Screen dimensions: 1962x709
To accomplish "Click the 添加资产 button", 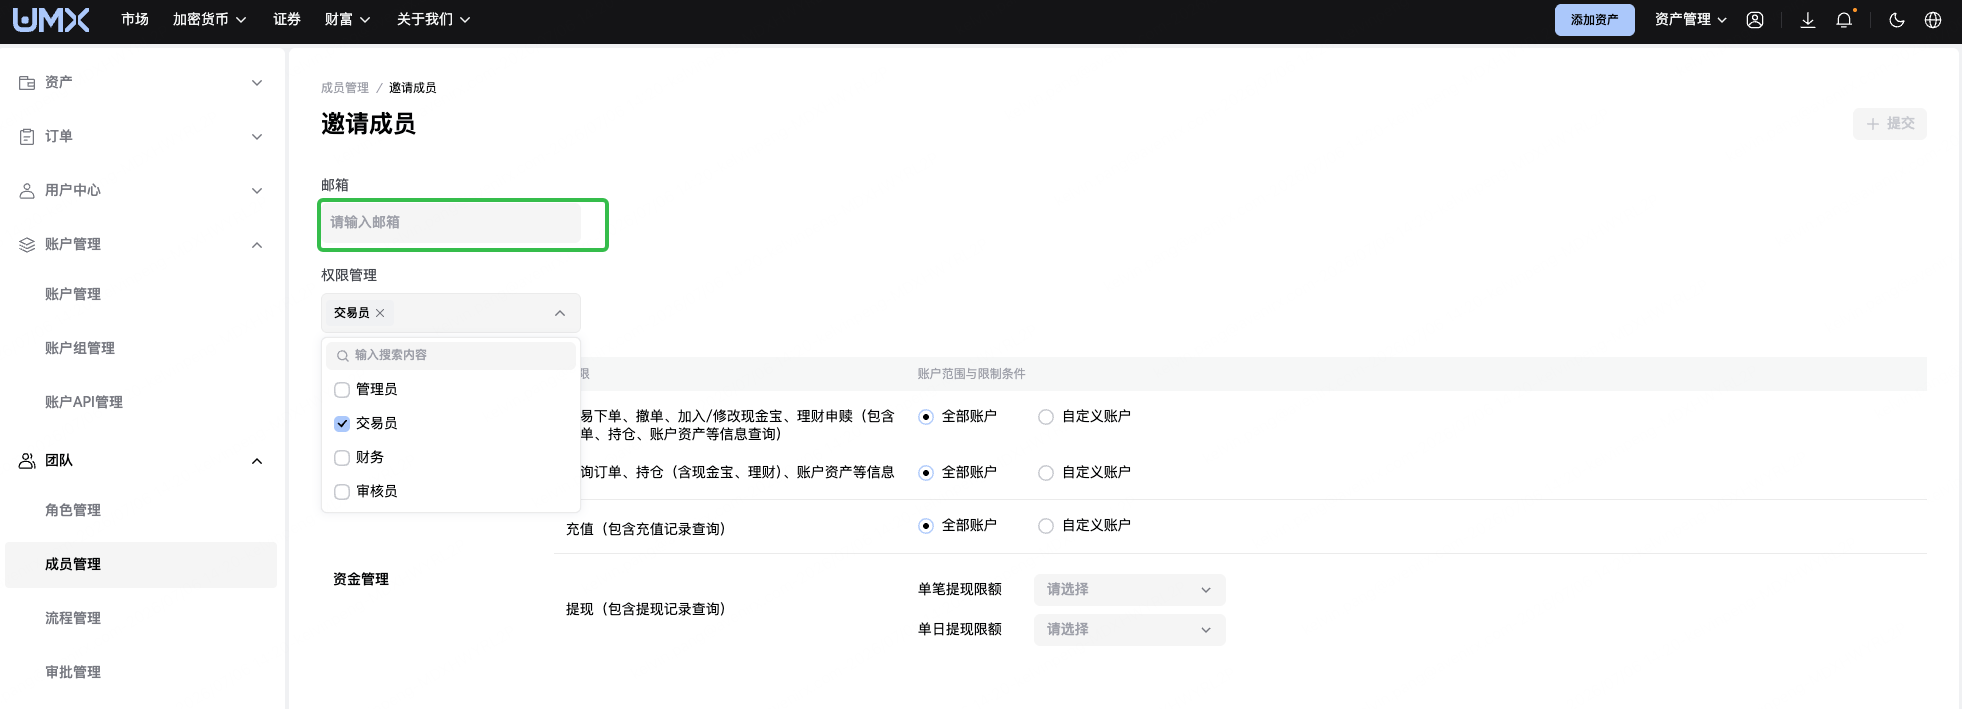I will tap(1594, 20).
